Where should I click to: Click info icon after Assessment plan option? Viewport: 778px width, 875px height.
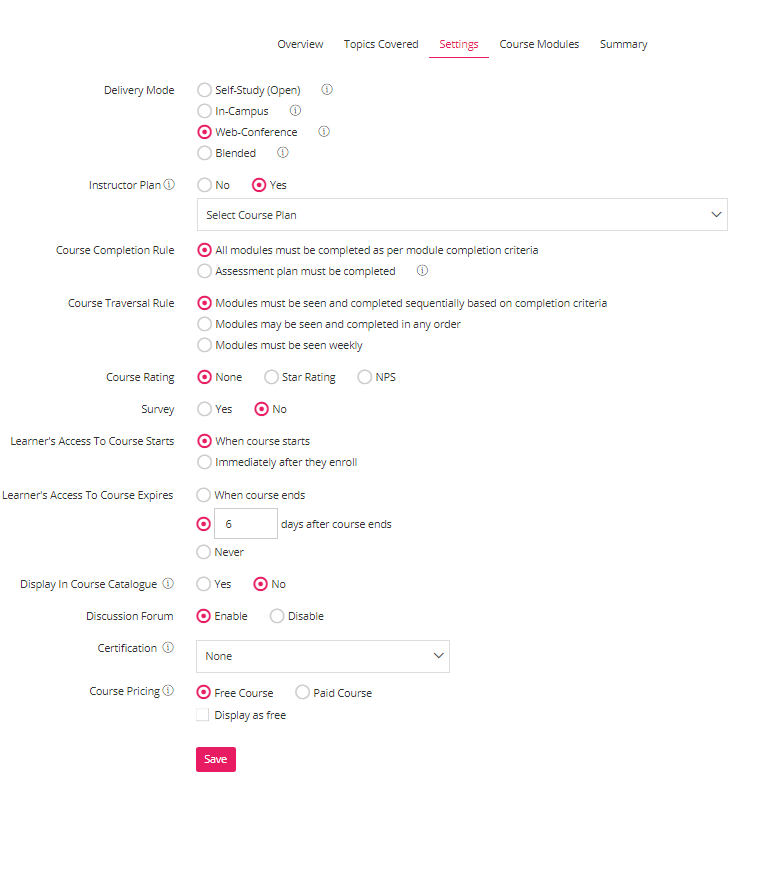pyautogui.click(x=422, y=271)
